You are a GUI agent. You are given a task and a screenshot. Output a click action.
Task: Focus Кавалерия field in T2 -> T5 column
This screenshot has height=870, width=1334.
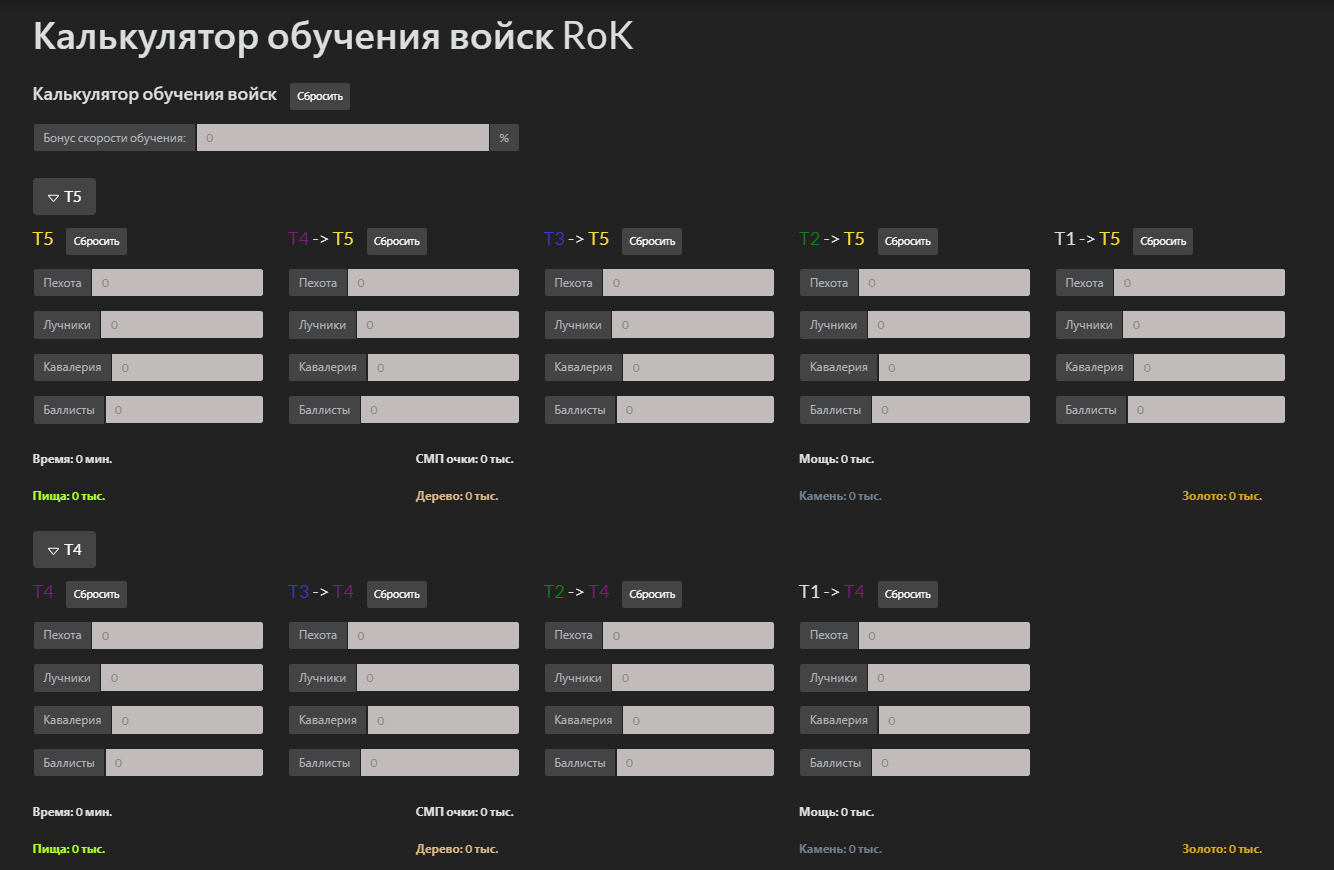tap(954, 367)
